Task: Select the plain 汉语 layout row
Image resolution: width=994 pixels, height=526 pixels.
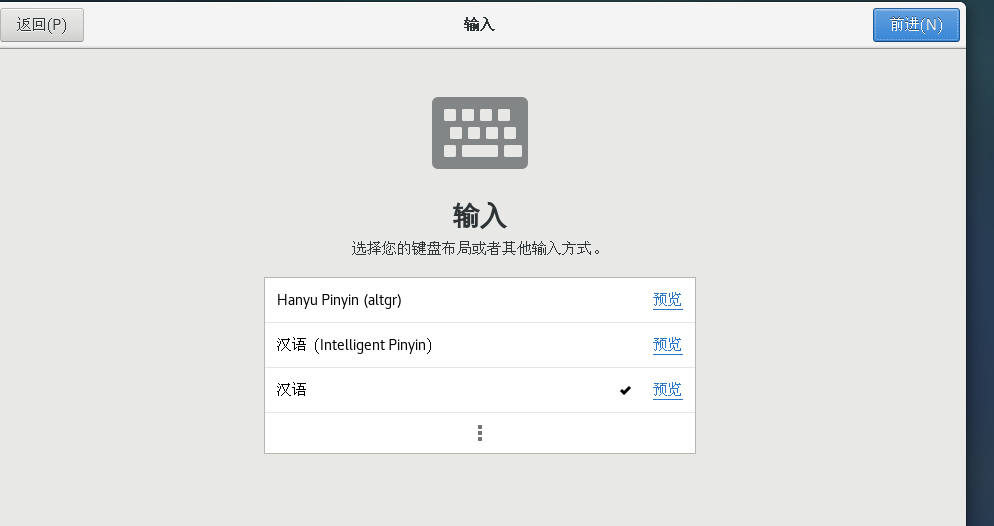Action: coord(480,390)
